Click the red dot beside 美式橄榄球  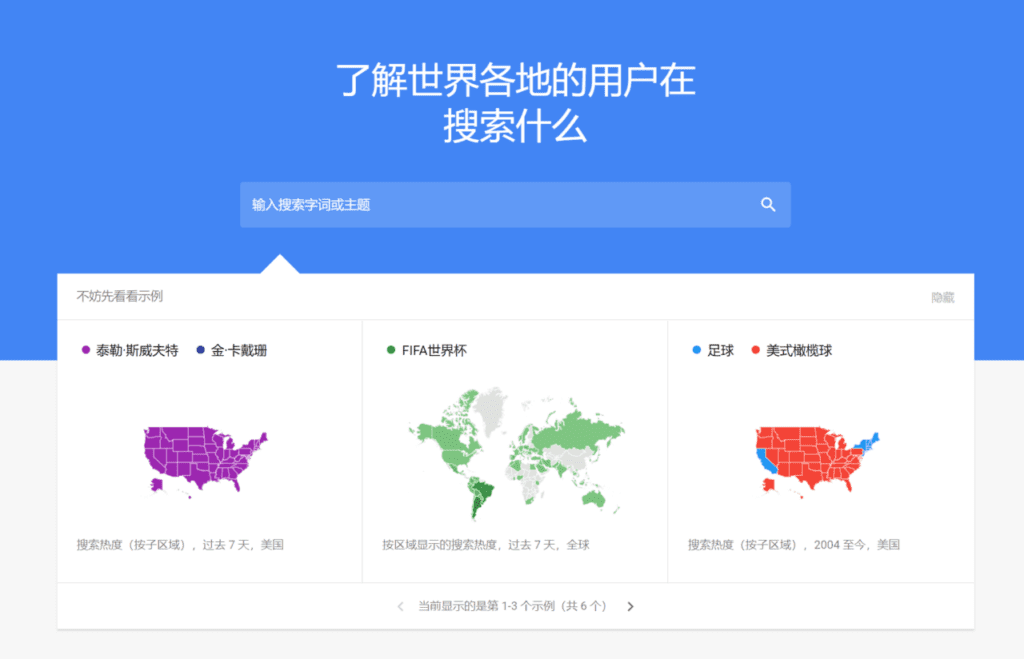click(x=756, y=351)
